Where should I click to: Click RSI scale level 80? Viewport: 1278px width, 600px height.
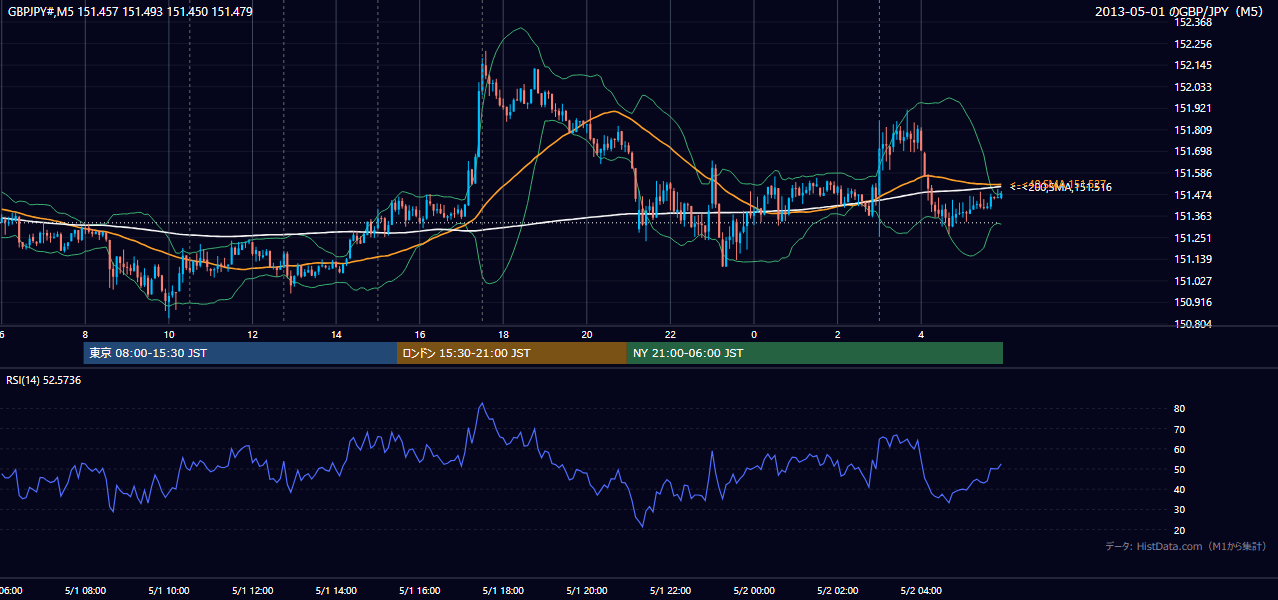pos(1179,409)
